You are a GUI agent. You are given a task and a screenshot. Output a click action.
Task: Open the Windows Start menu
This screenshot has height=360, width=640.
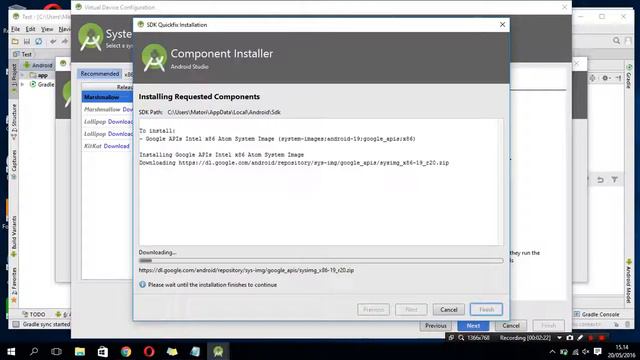tap(11, 351)
